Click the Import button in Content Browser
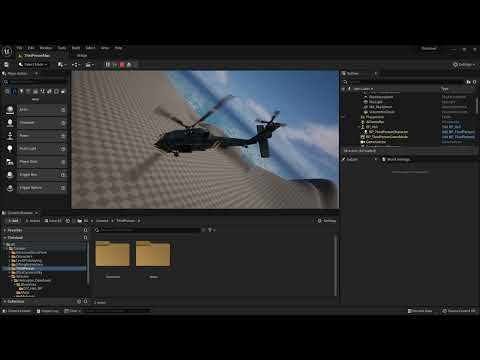Screen dimensions: 480x360 (x=33, y=221)
